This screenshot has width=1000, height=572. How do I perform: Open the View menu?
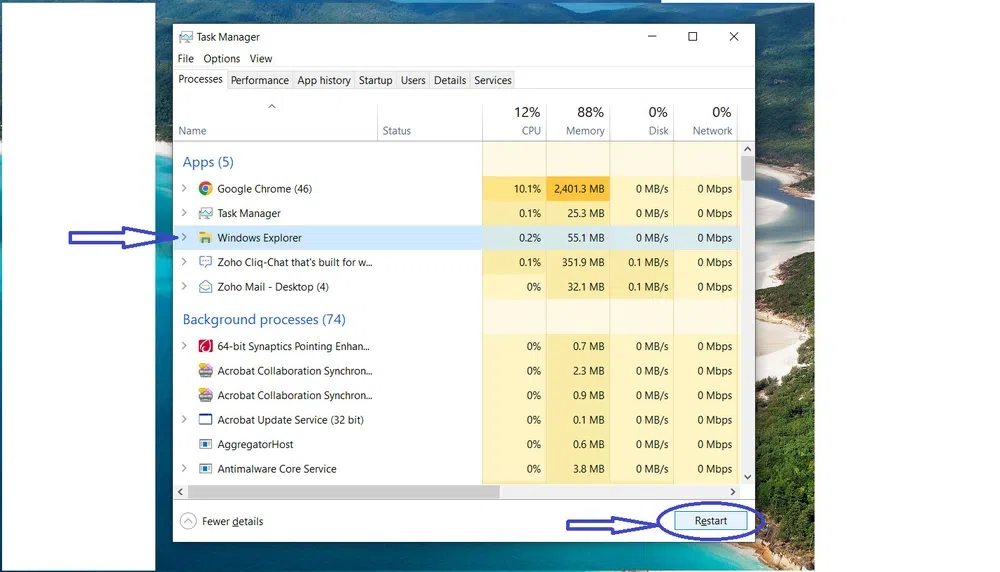(x=261, y=59)
